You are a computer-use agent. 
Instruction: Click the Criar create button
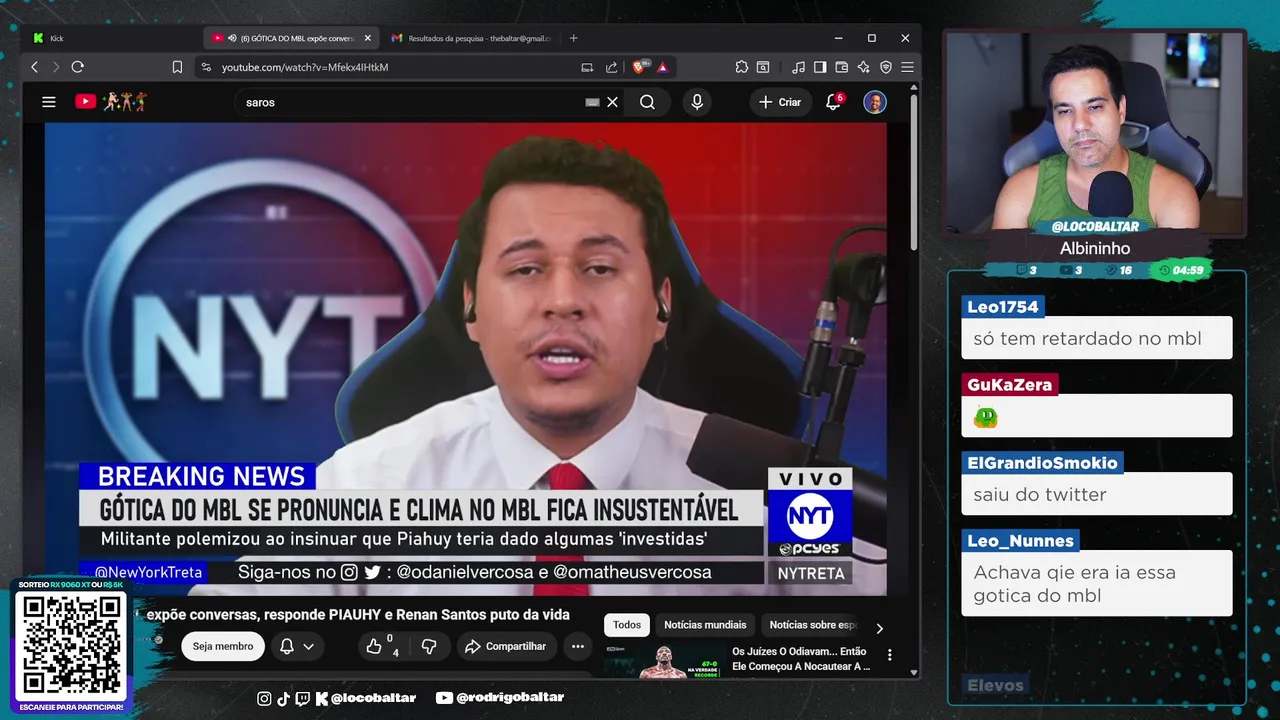pos(780,102)
